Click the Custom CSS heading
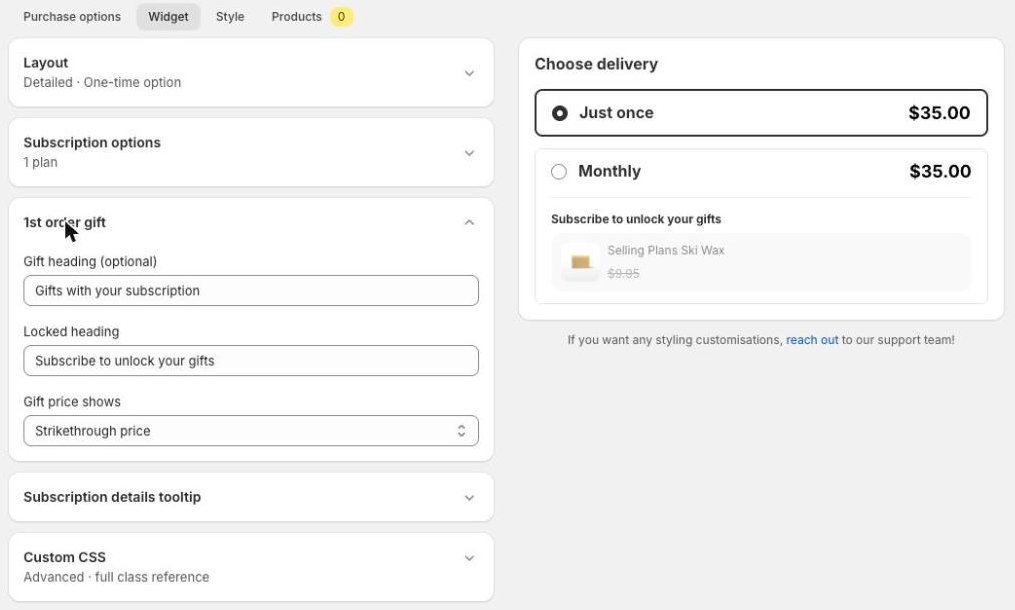The height and width of the screenshot is (610, 1015). tap(65, 558)
